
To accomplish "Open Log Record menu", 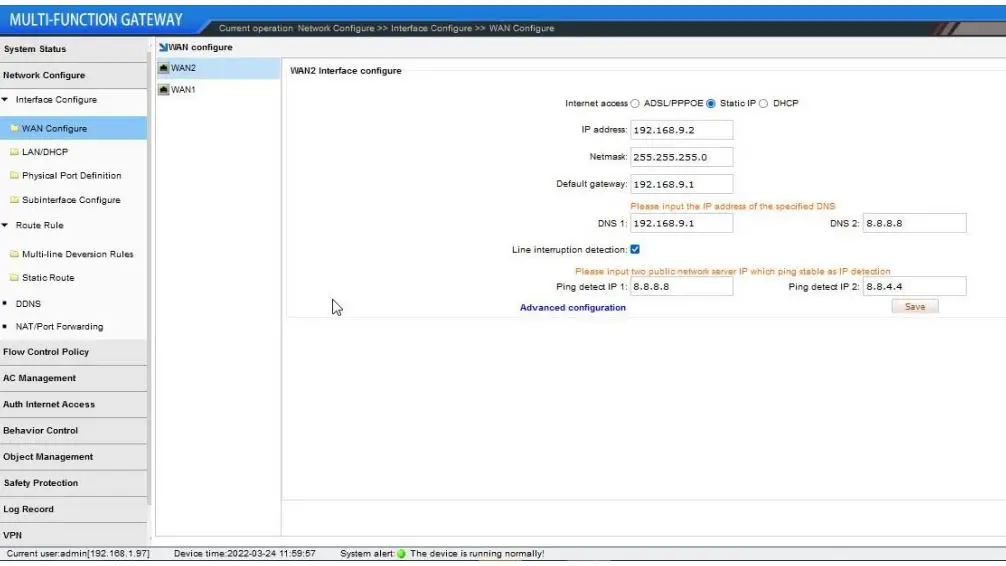I will click(x=73, y=510).
